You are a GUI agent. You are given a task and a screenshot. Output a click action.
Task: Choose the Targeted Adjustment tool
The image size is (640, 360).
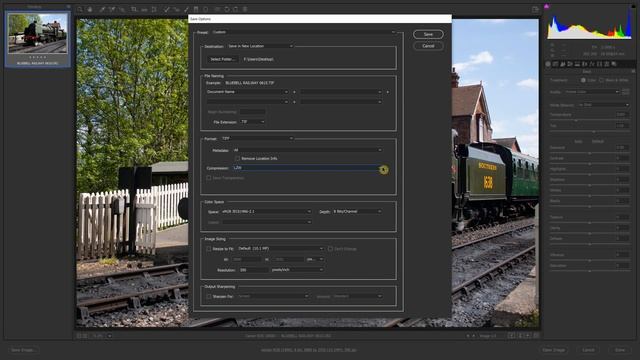coord(122,9)
